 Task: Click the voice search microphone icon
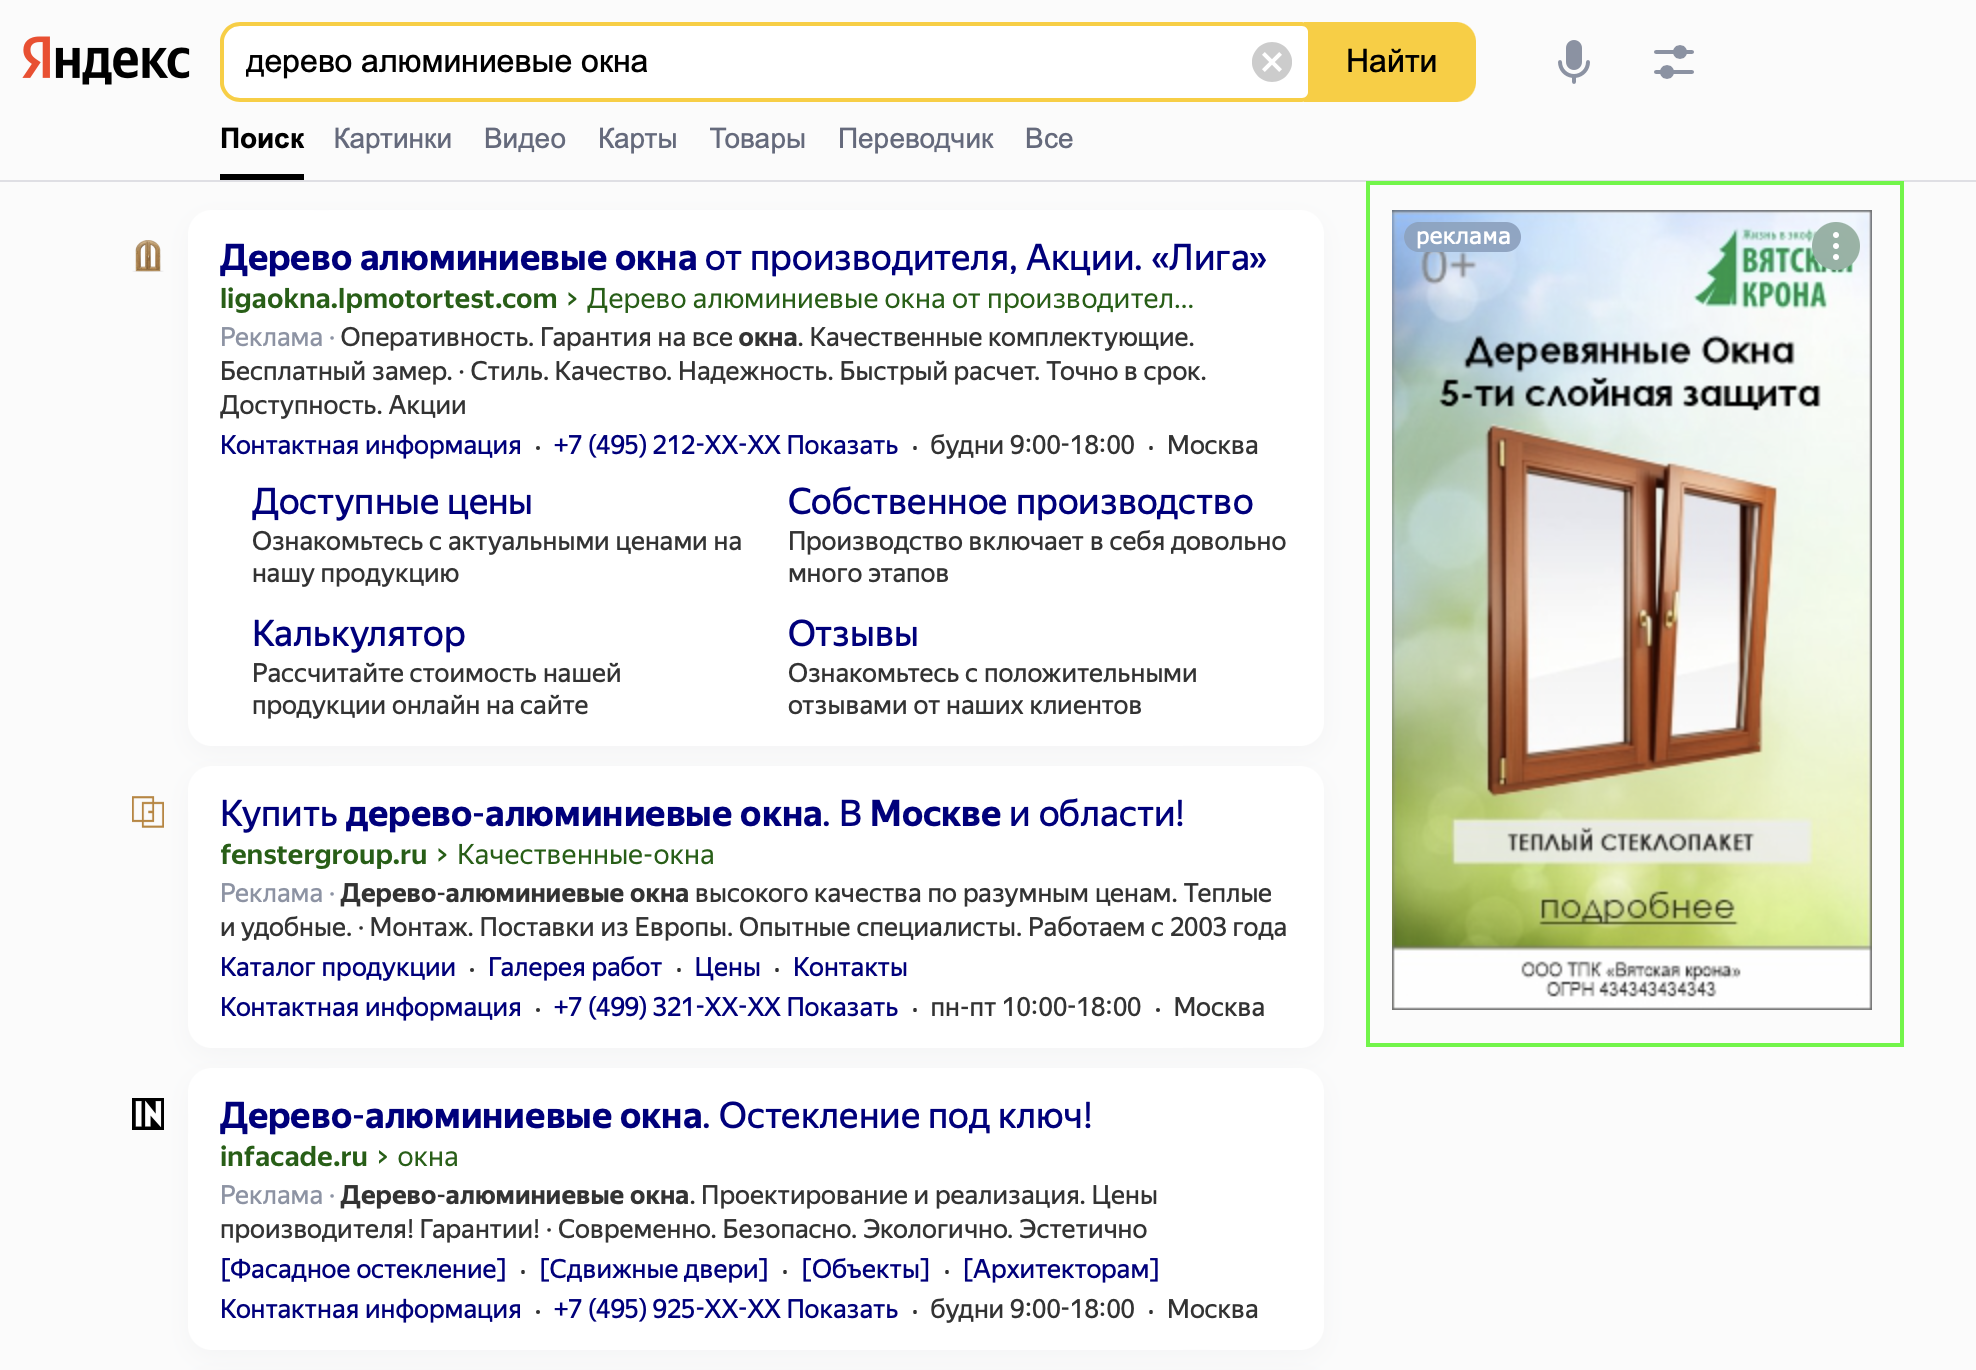click(x=1573, y=62)
